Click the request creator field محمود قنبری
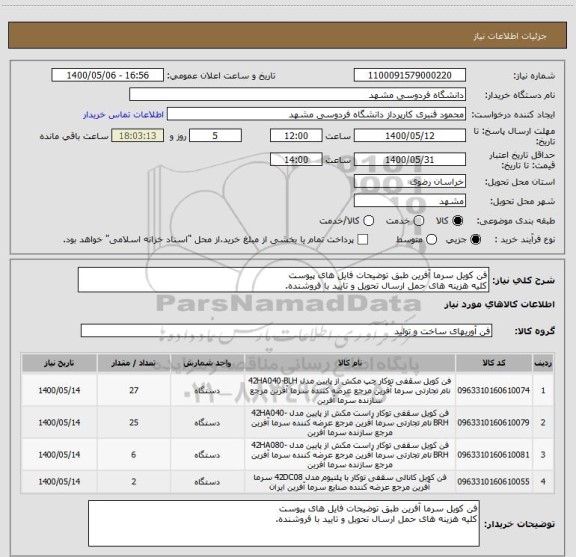The height and width of the screenshot is (557, 576). (316, 114)
